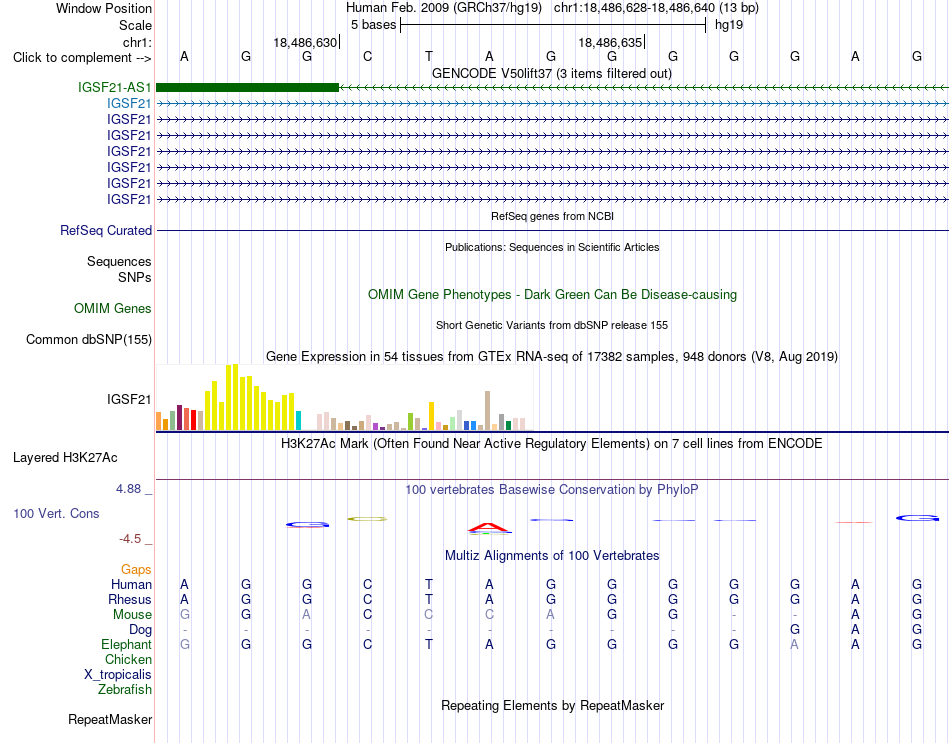Viewport: 950px width, 743px height.
Task: Click the Scale label
Action: click(x=135, y=25)
